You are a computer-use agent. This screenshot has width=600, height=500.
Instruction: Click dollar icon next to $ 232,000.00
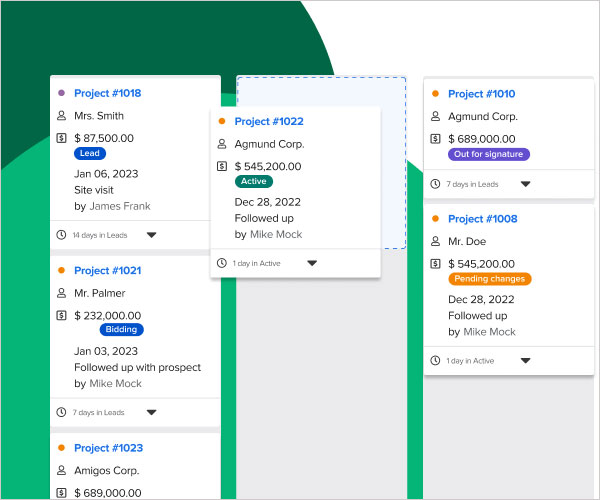(x=61, y=316)
